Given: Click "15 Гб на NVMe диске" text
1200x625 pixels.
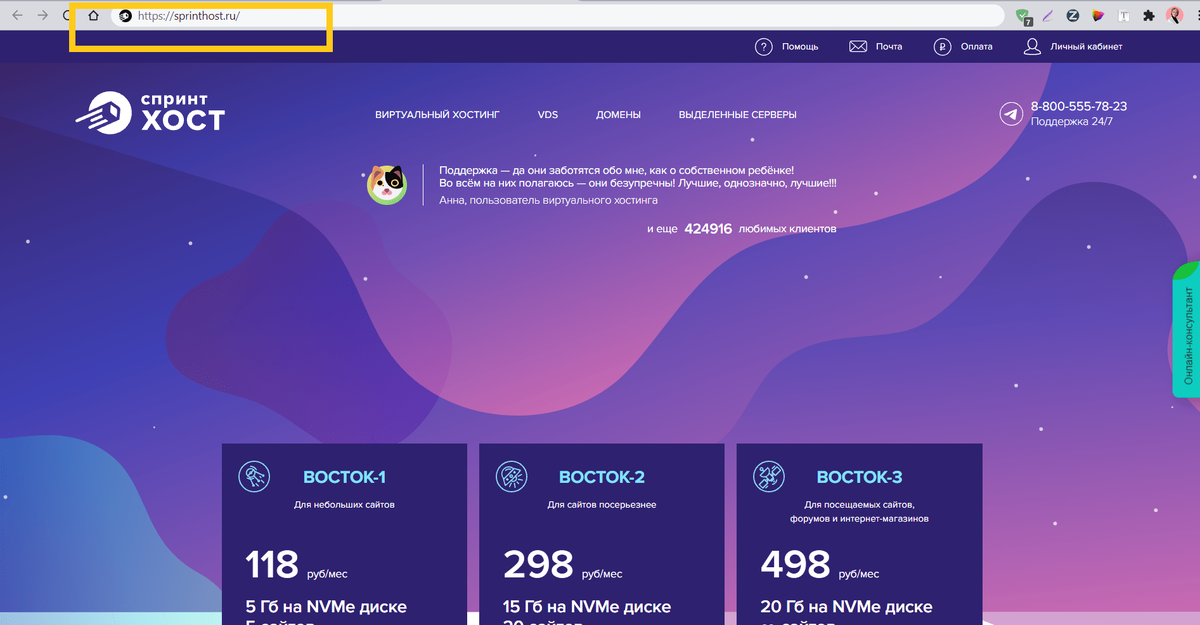Looking at the screenshot, I should tap(587, 607).
